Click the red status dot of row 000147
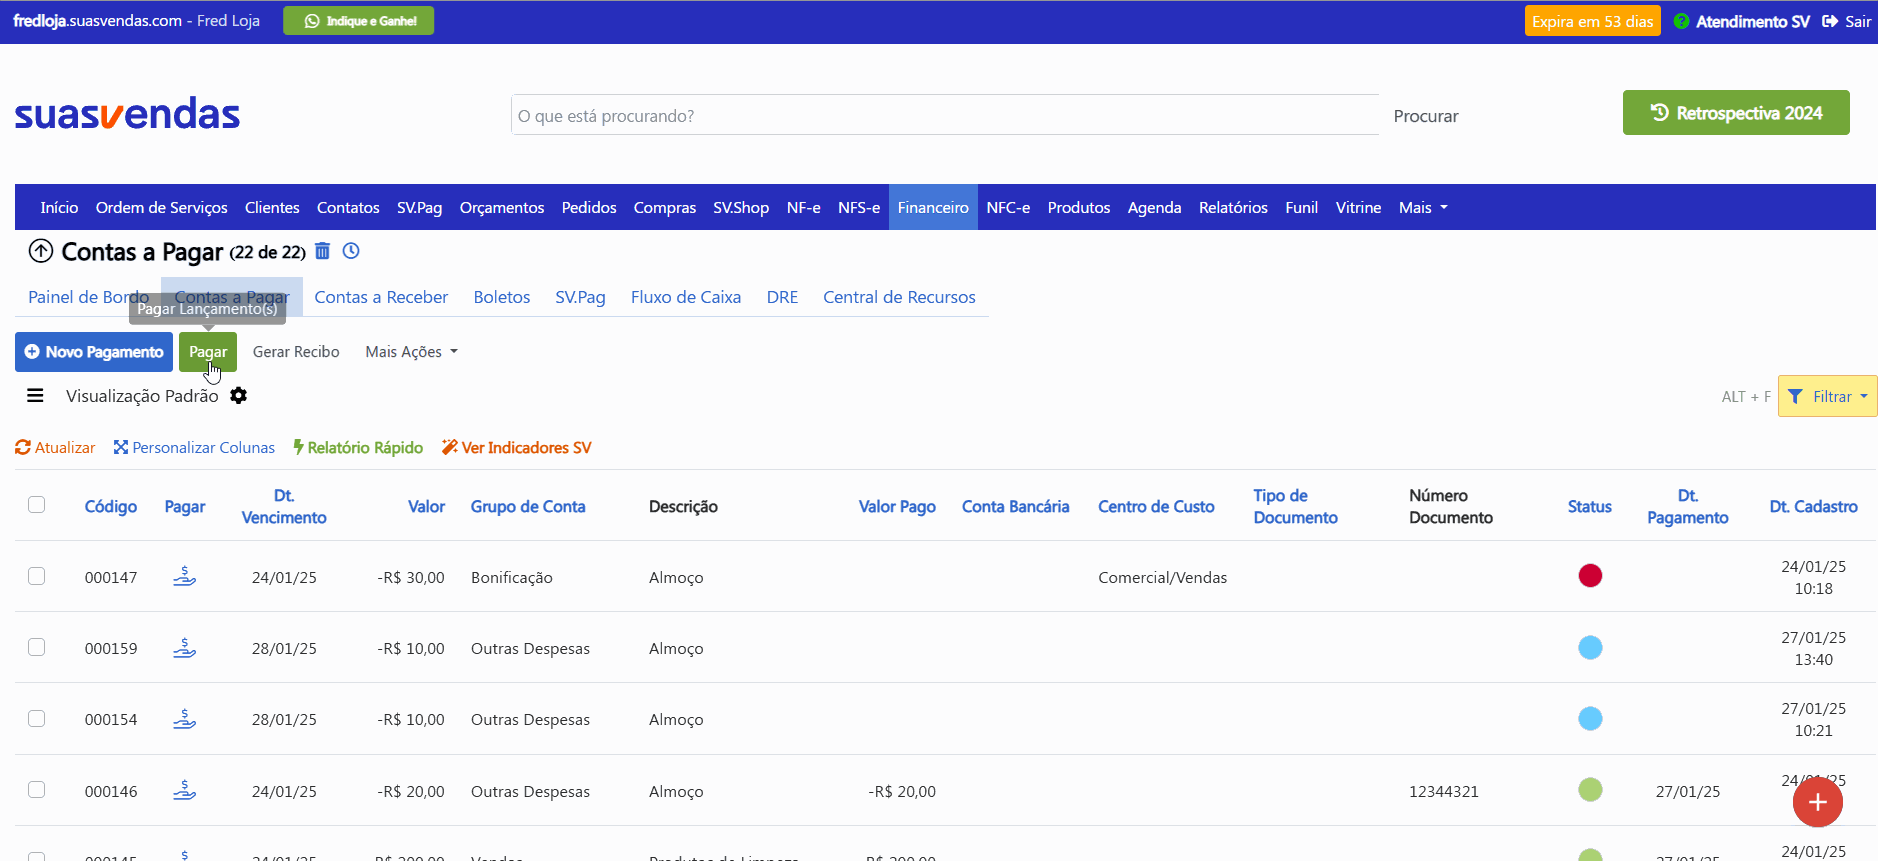1878x861 pixels. [x=1590, y=576]
